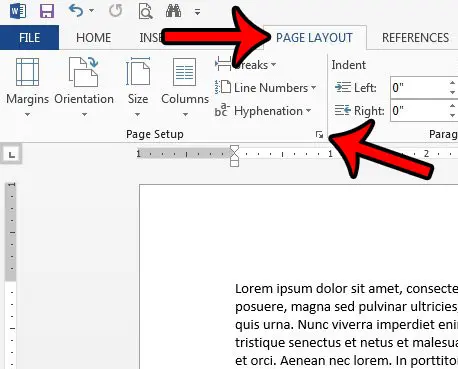This screenshot has width=458, height=369.
Task: Open the undo history dropdown arrow
Action: [91, 11]
